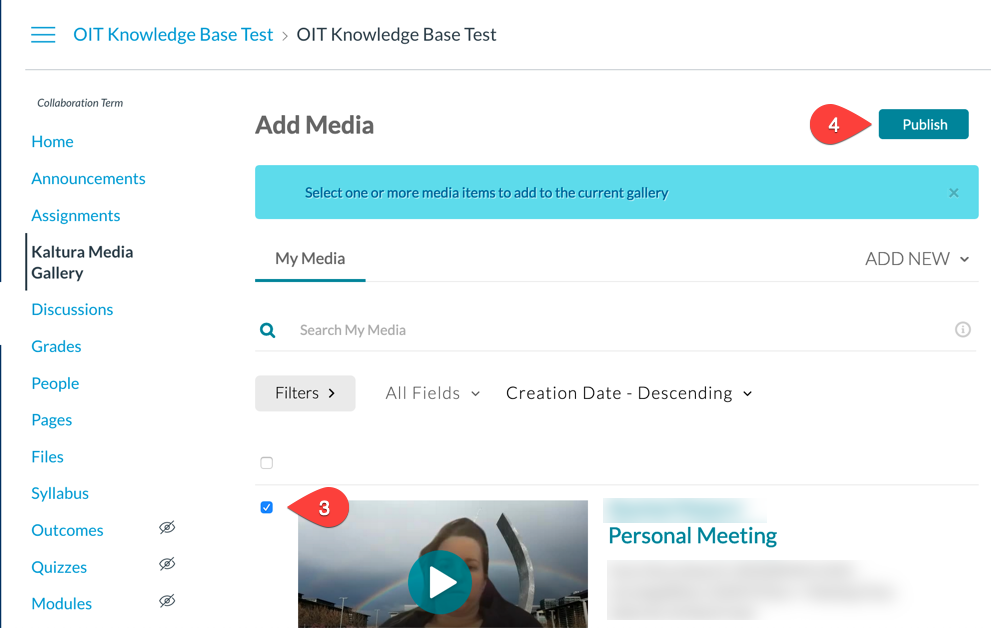
Task: Select the My Media tab
Action: tap(310, 259)
